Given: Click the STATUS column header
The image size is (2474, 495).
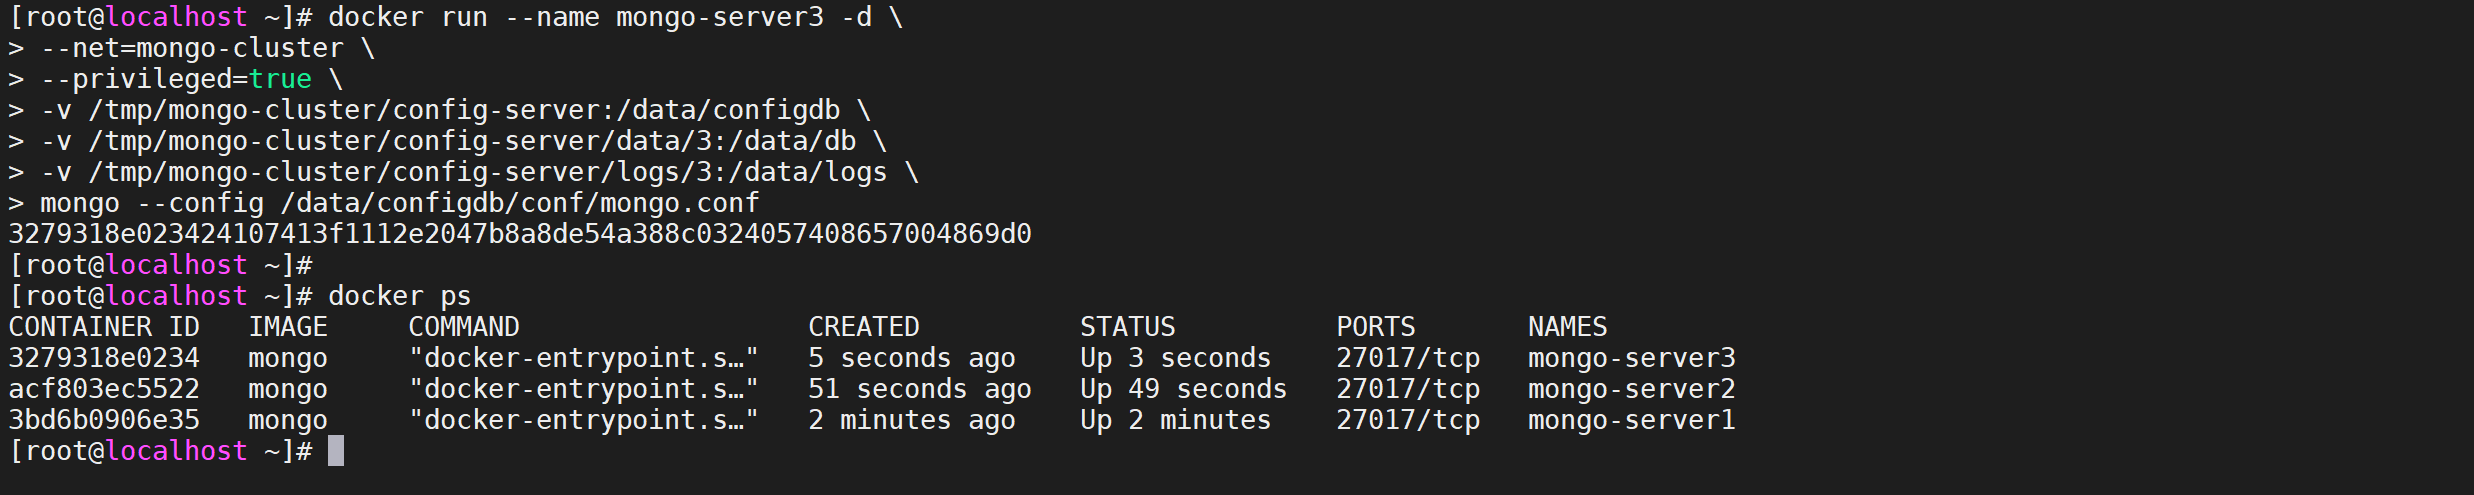Looking at the screenshot, I should coord(1127,327).
